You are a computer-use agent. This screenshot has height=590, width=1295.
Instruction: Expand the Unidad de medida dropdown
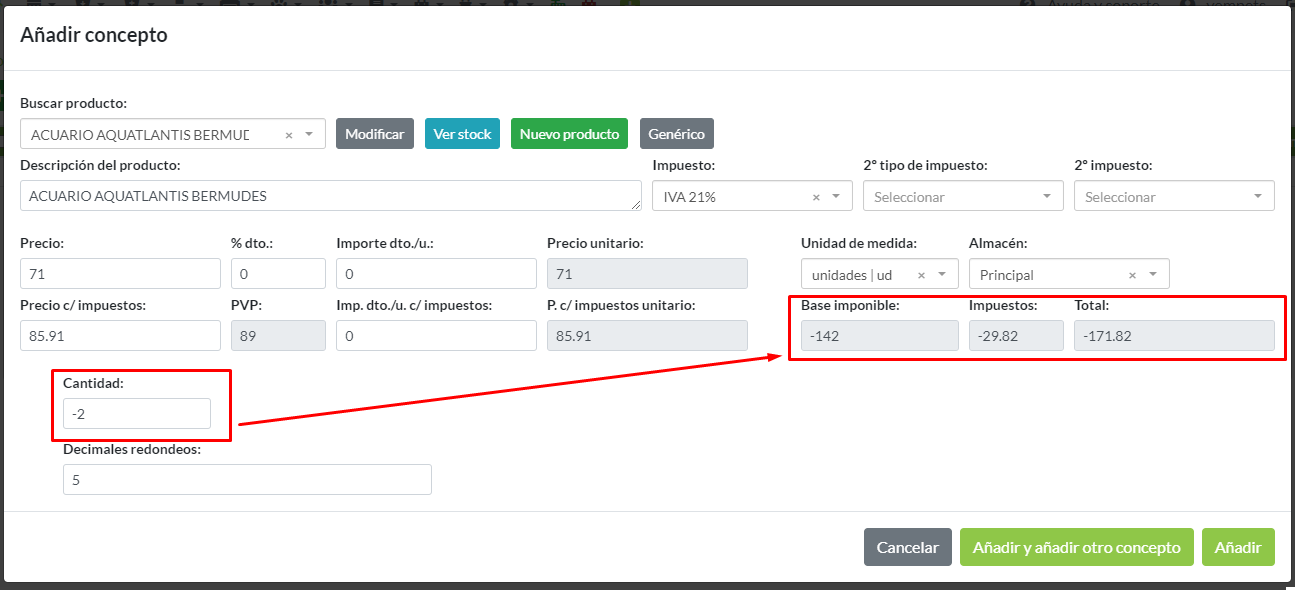(942, 275)
